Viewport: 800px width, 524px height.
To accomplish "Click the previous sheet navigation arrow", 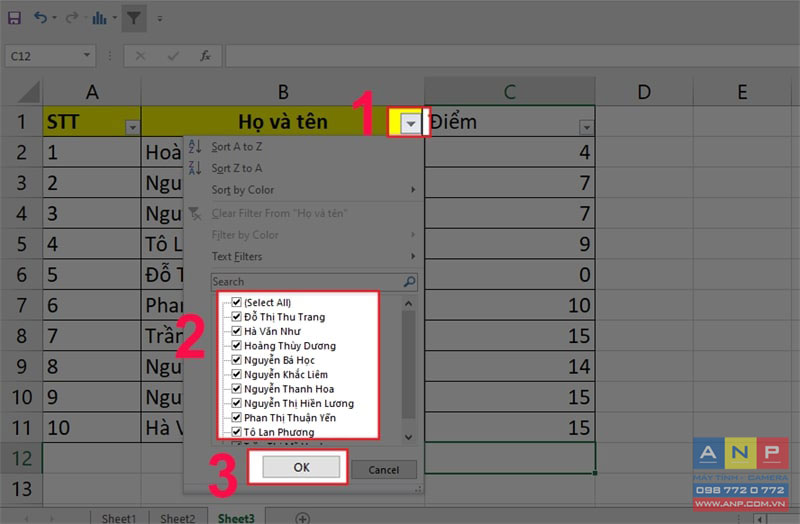I will 26,519.
